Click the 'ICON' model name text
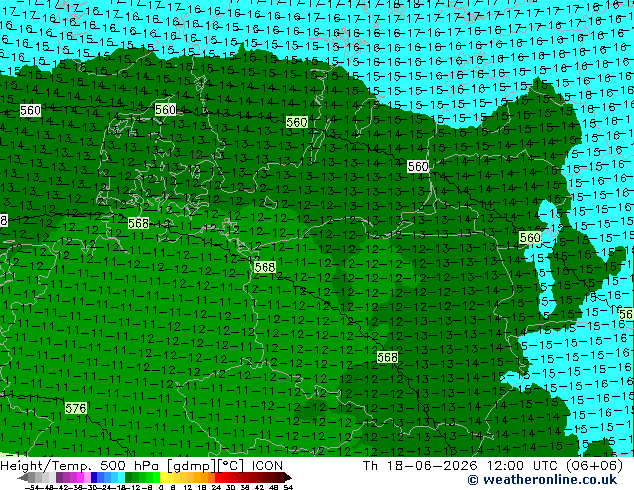The width and height of the screenshot is (634, 490). coord(267,466)
